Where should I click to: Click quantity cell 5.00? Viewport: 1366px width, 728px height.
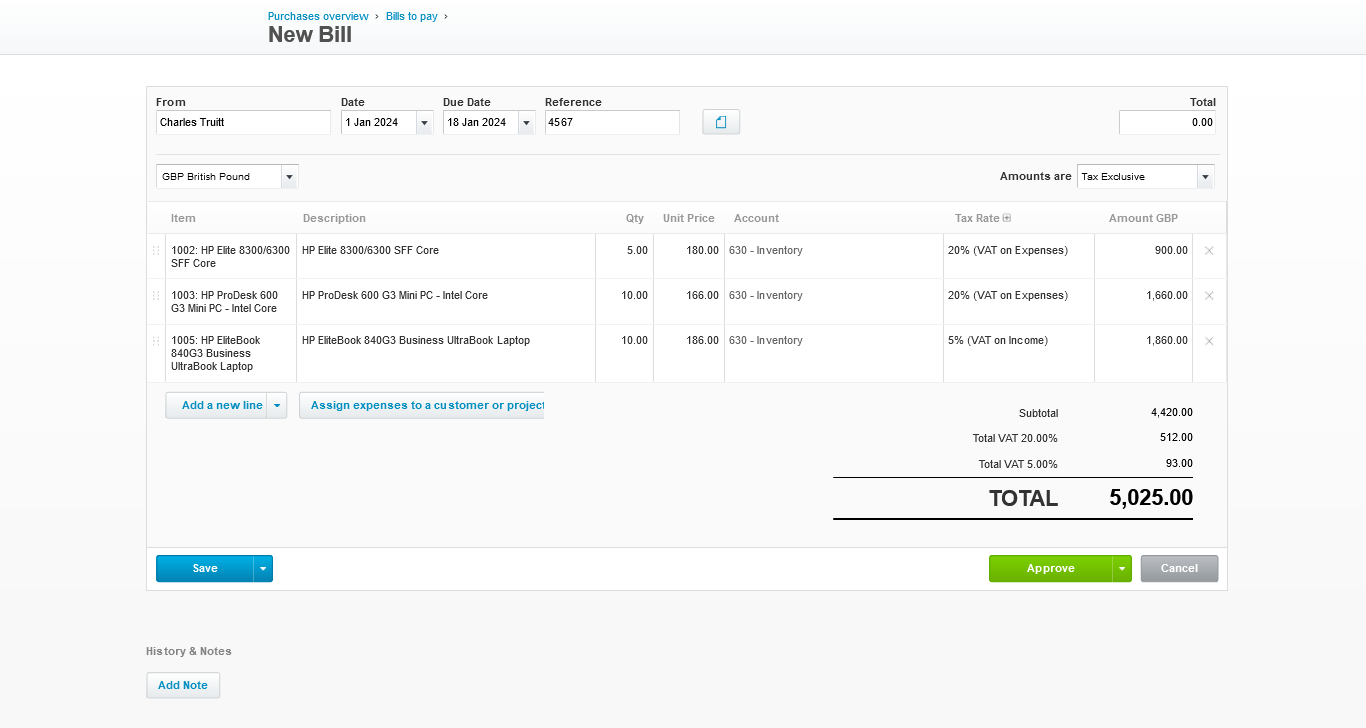[x=625, y=257]
